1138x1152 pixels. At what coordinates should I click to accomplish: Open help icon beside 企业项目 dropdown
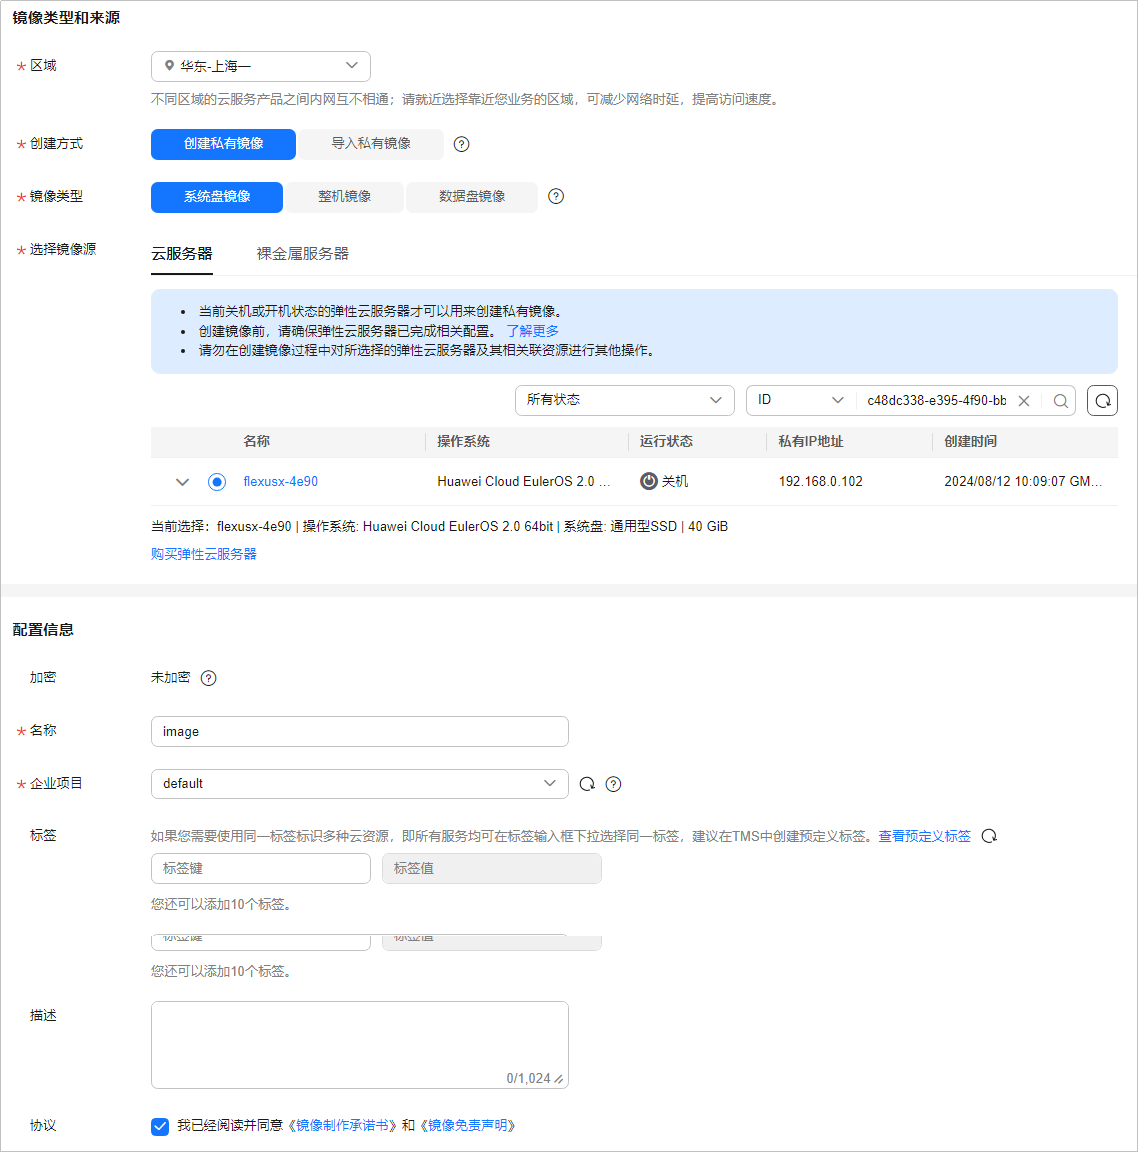pos(613,784)
